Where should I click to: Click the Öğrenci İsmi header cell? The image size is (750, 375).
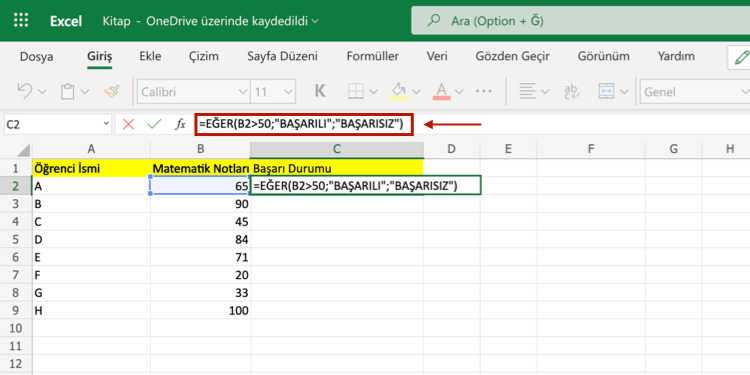click(91, 168)
